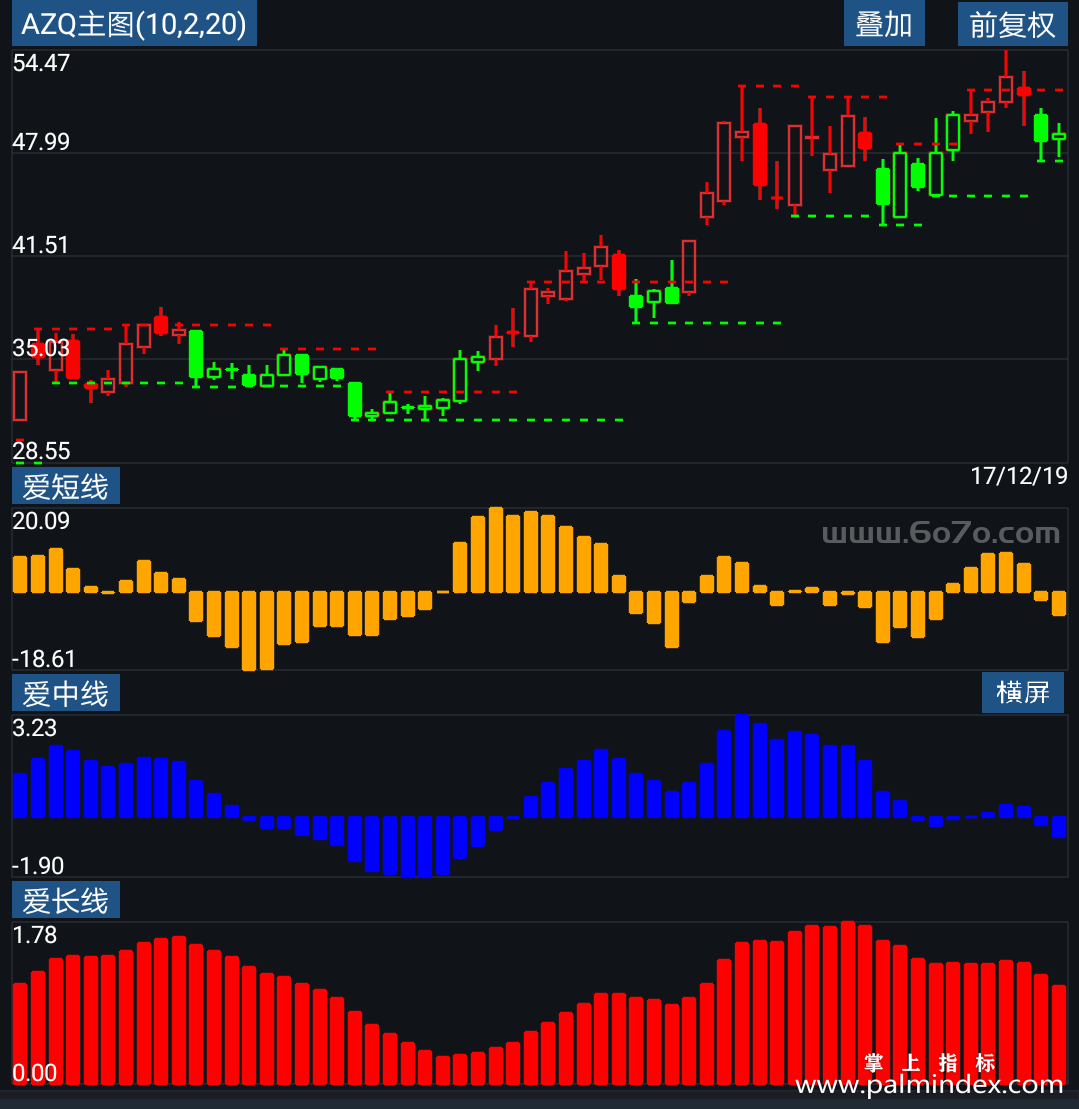Viewport: 1079px width, 1109px height.
Task: Click the www.6o7o.com watermark link
Action: coord(940,533)
